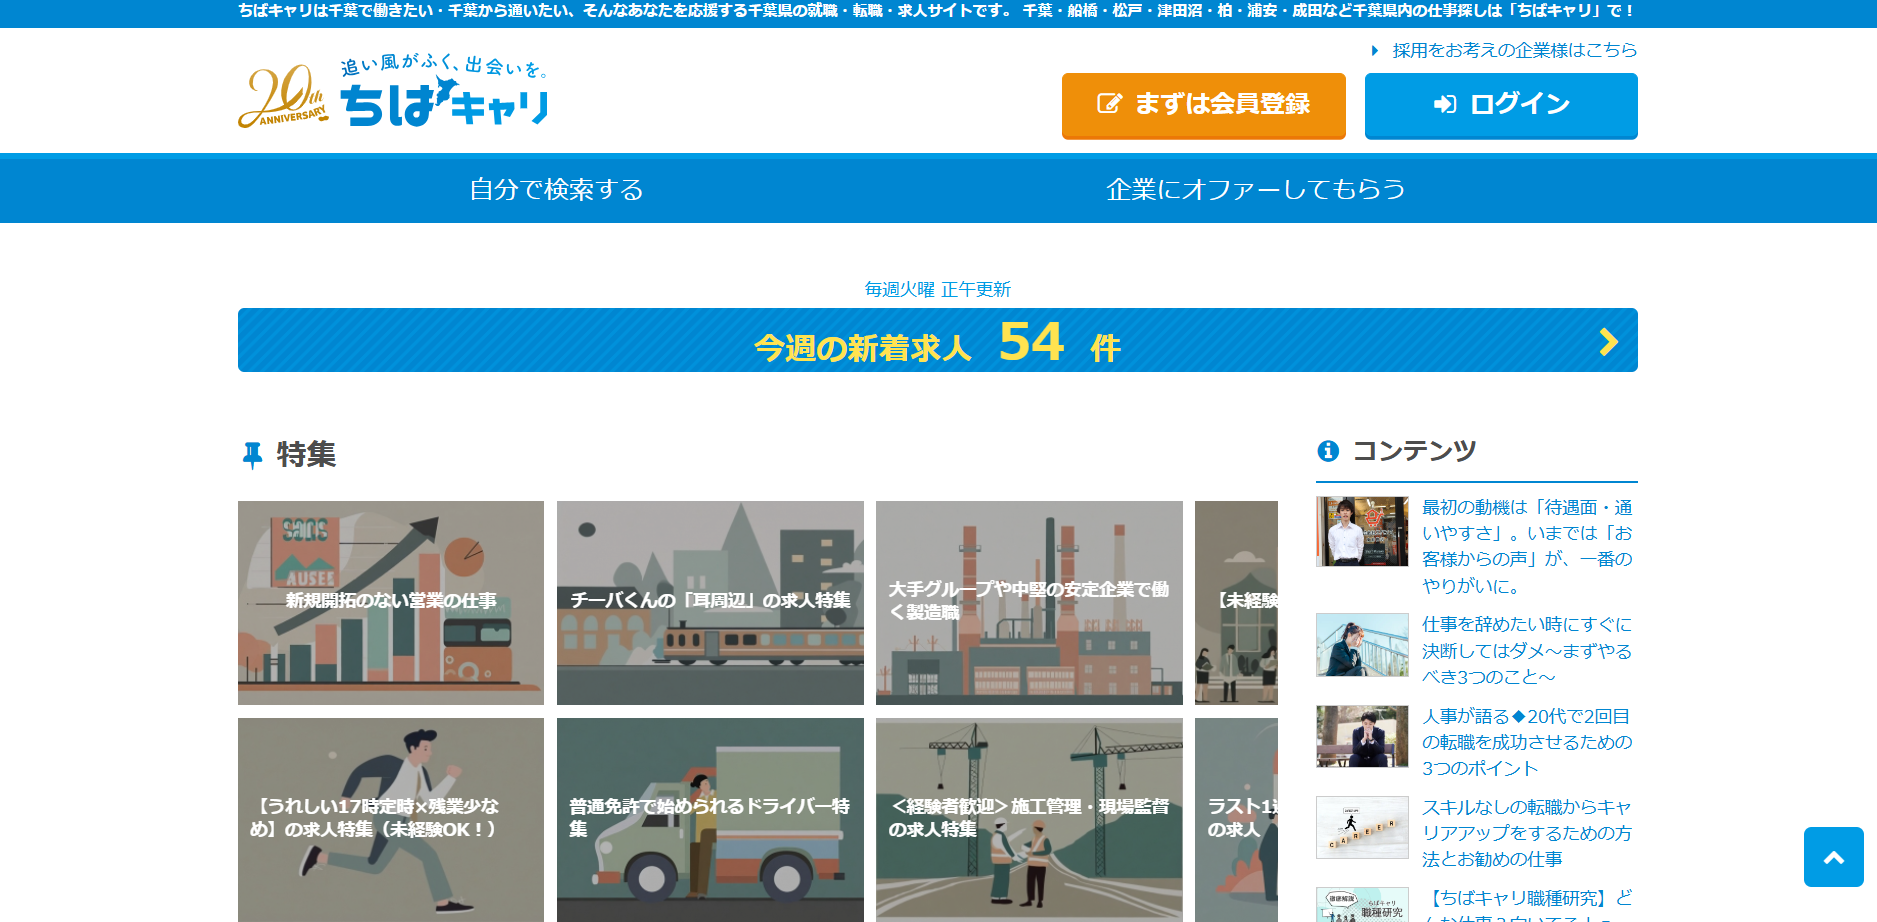Viewport: 1877px width, 922px height.
Task: Open the 人事が語る 20代で2回目の転職 article
Action: tap(1526, 742)
